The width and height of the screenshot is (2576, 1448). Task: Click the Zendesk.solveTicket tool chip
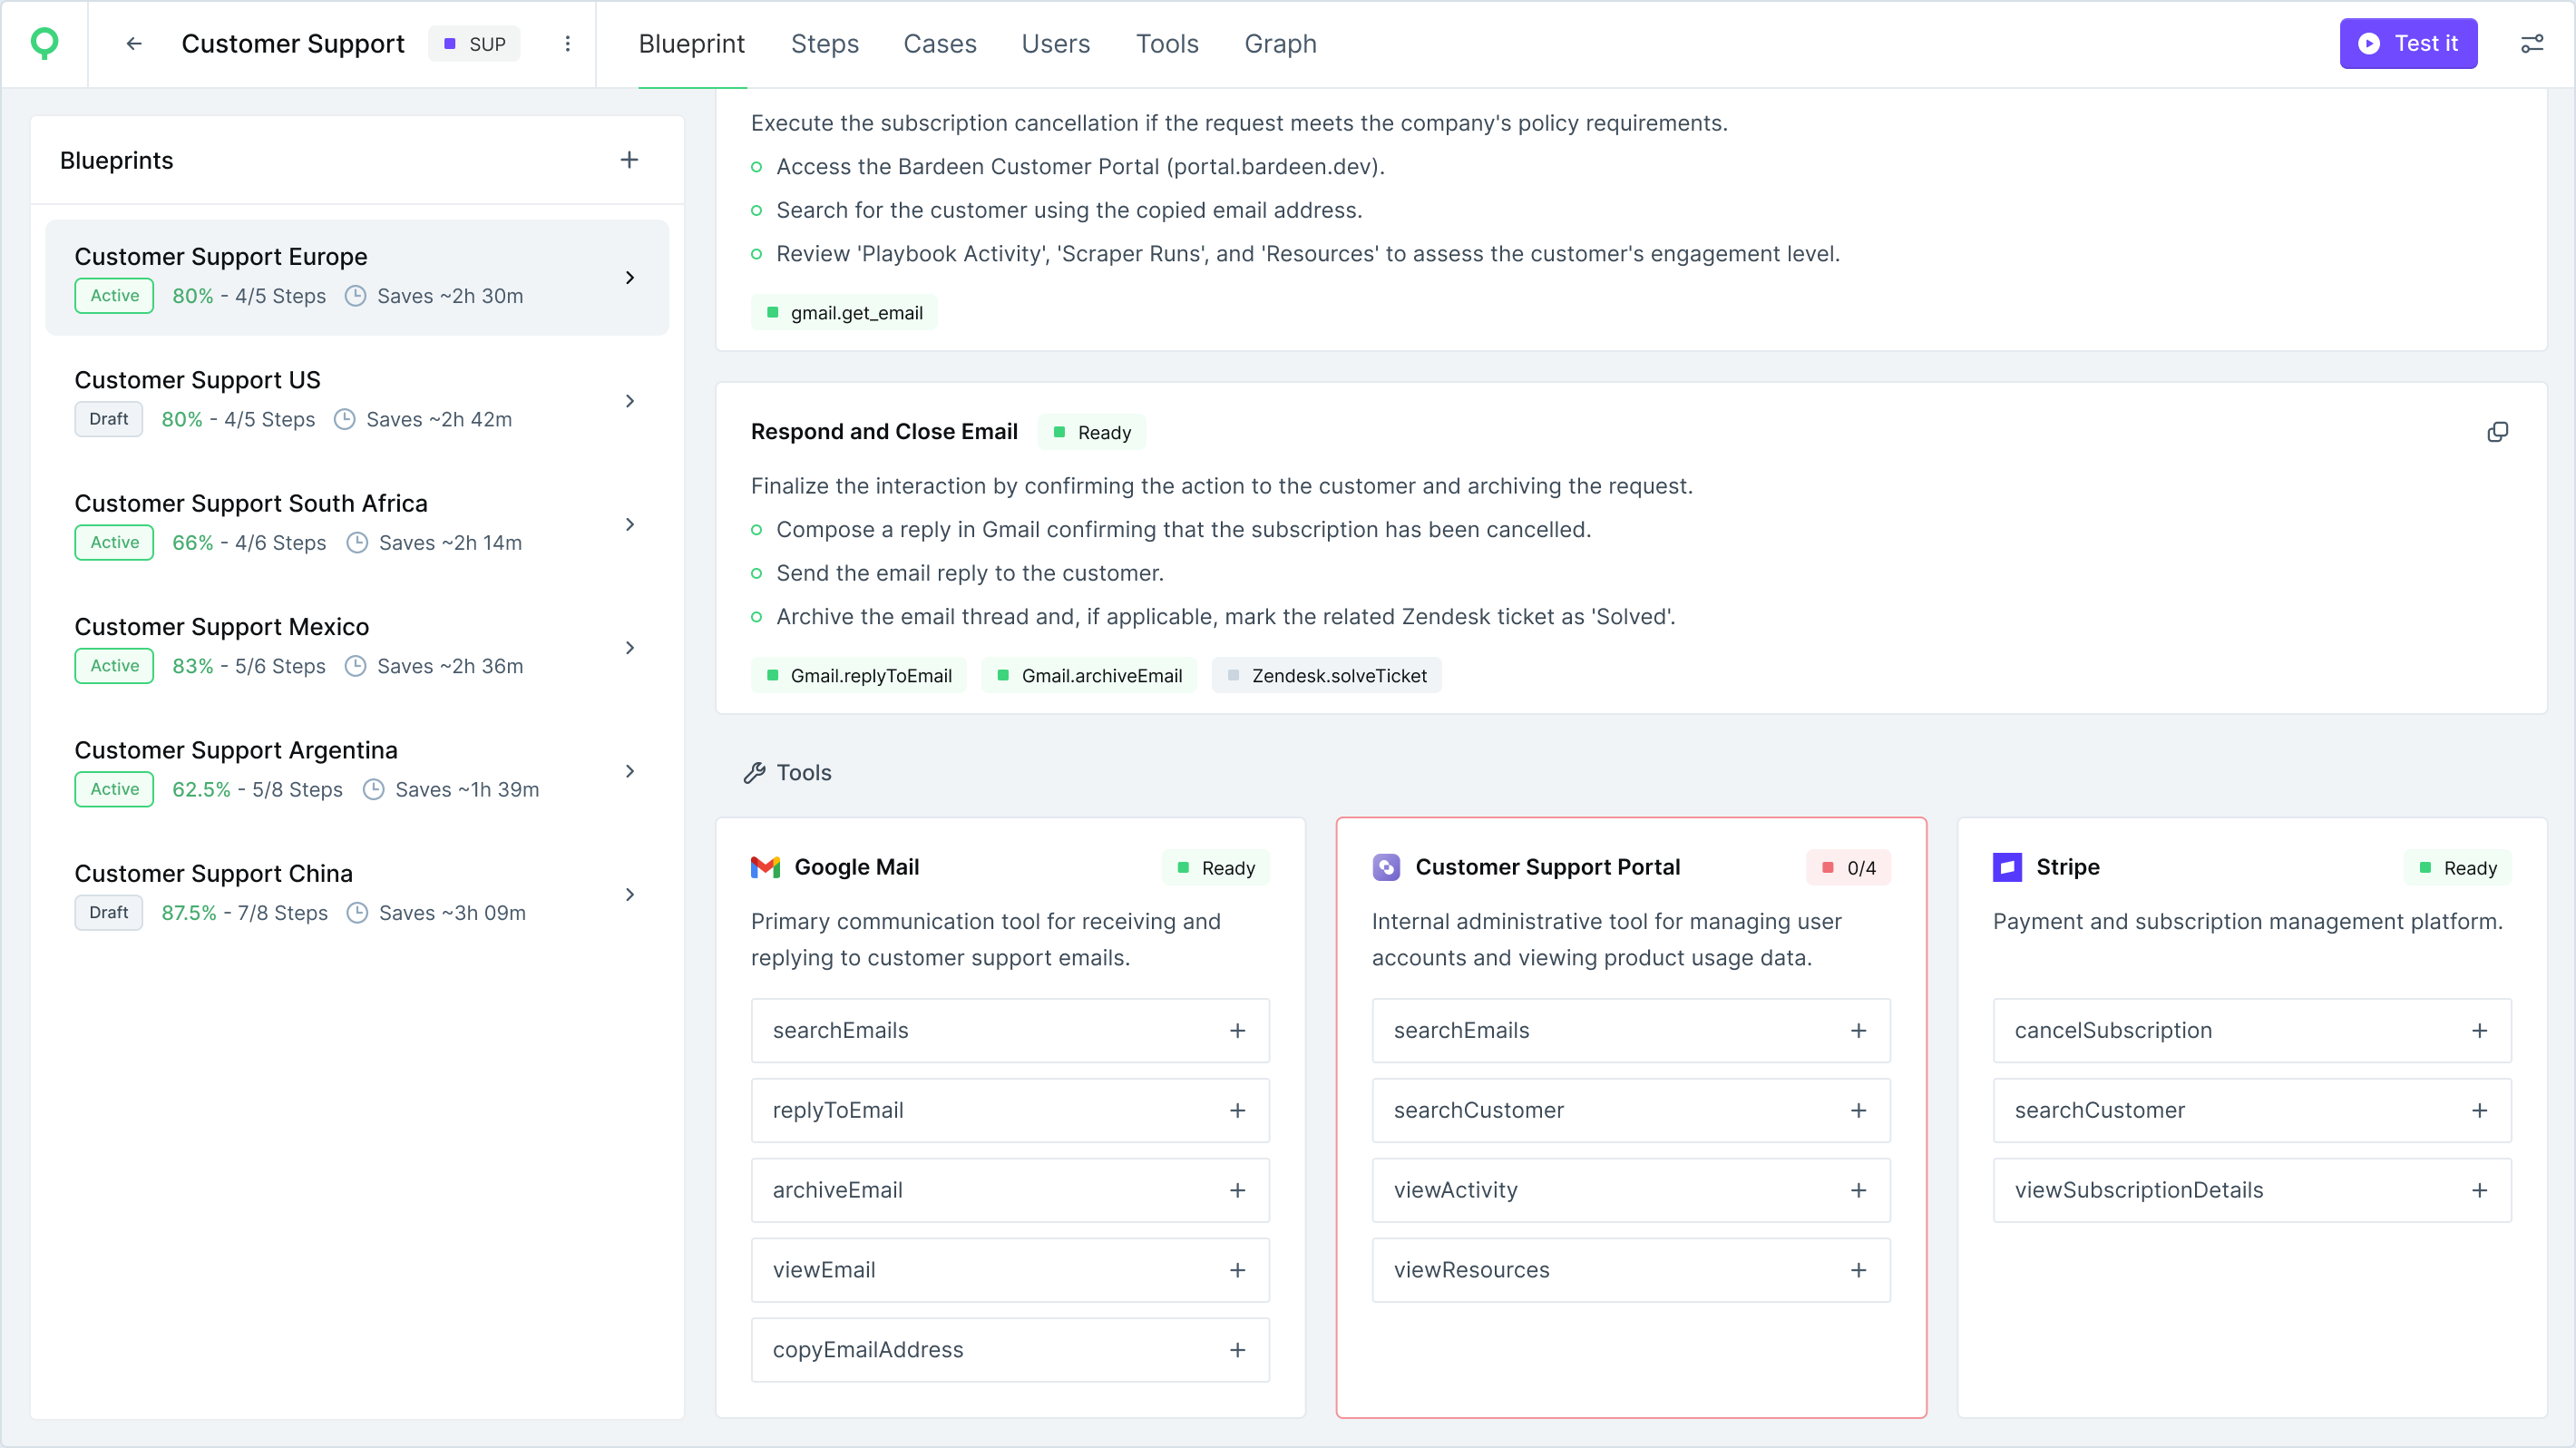point(1326,676)
